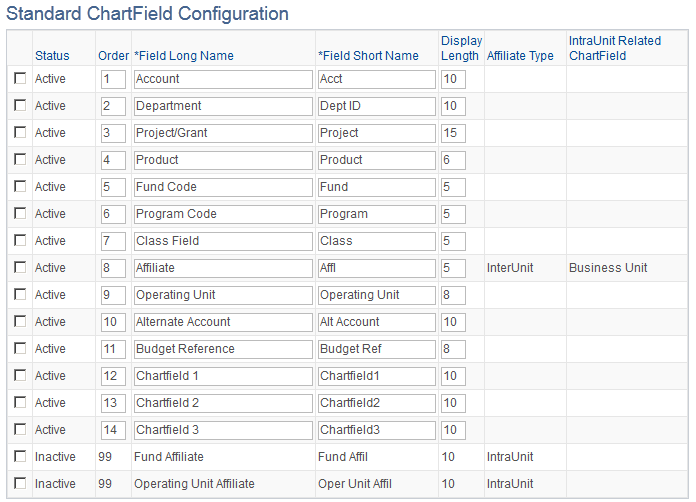
Task: Edit the Alternate Account long name field
Action: tap(223, 322)
